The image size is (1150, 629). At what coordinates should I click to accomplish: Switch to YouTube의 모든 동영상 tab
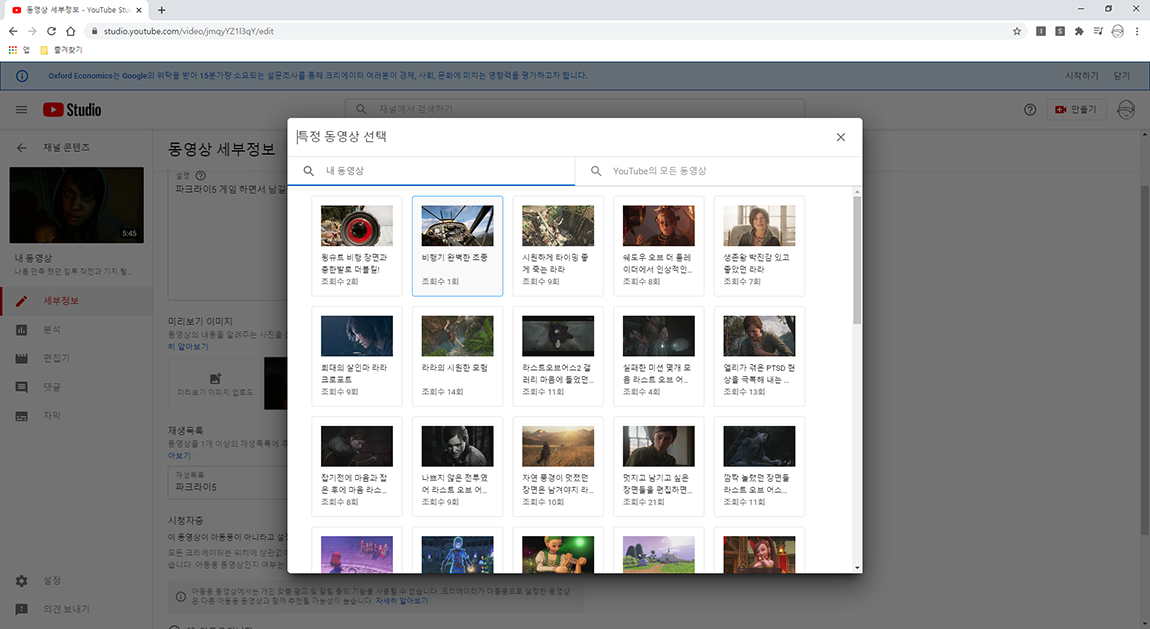click(719, 171)
